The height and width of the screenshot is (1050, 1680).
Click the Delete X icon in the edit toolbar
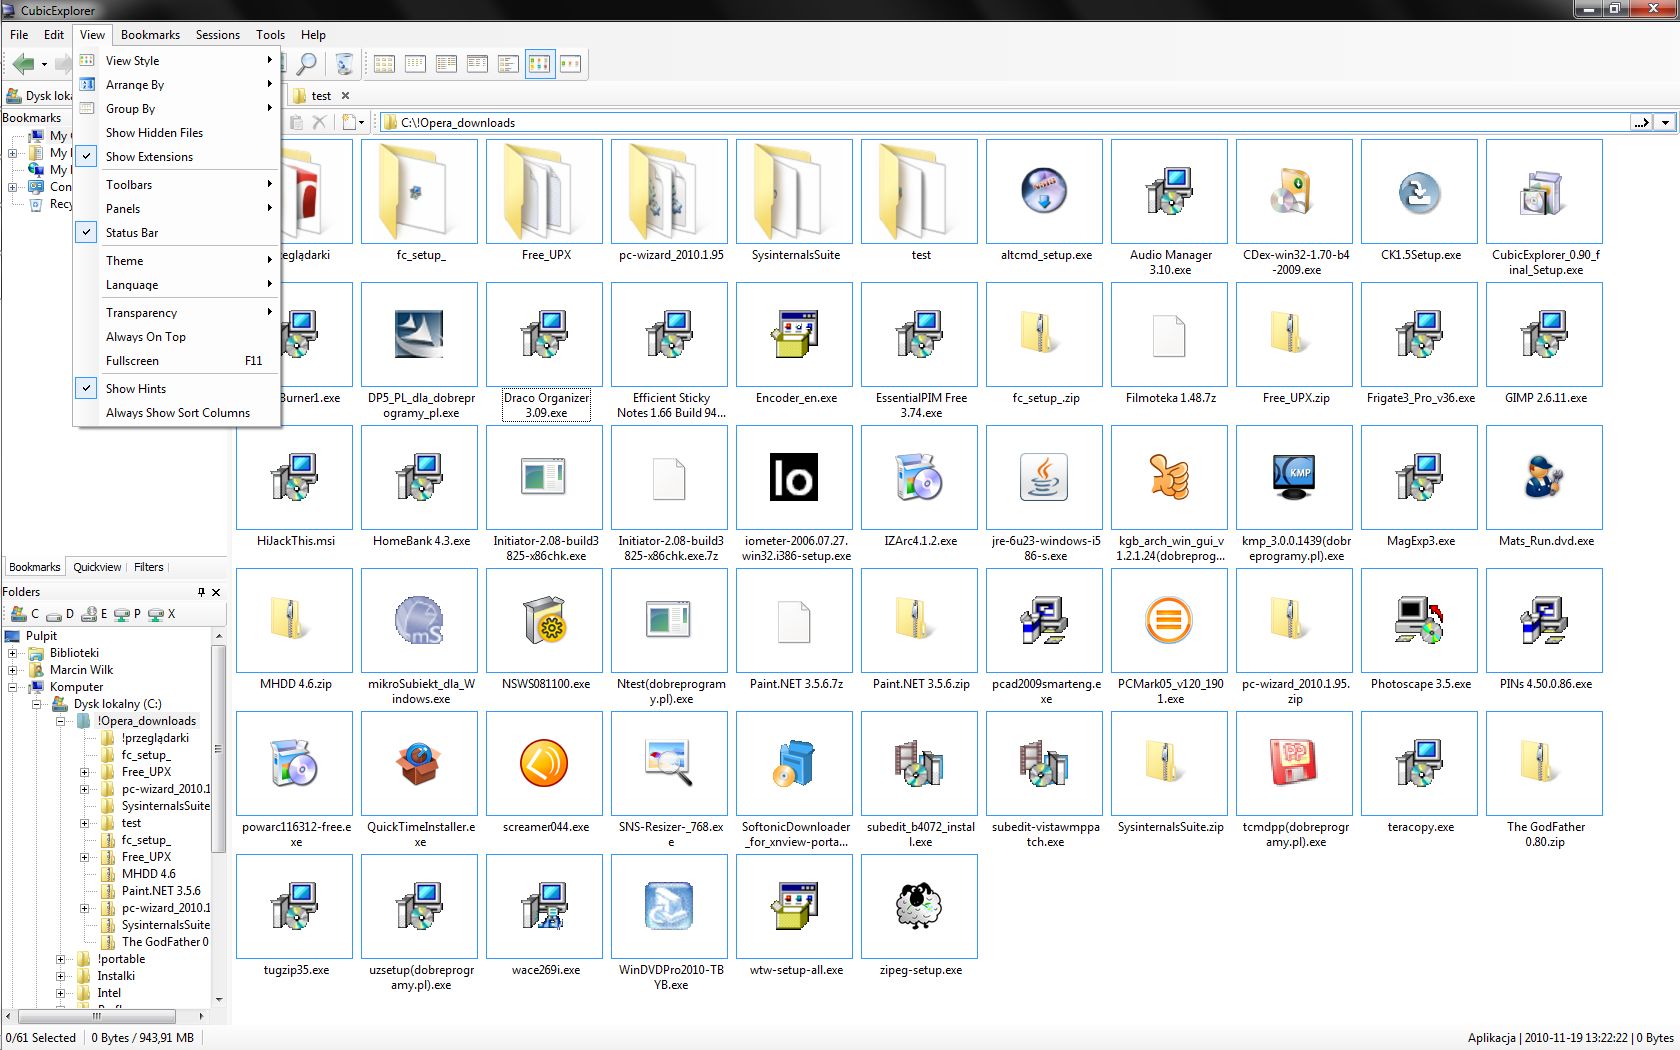click(319, 122)
